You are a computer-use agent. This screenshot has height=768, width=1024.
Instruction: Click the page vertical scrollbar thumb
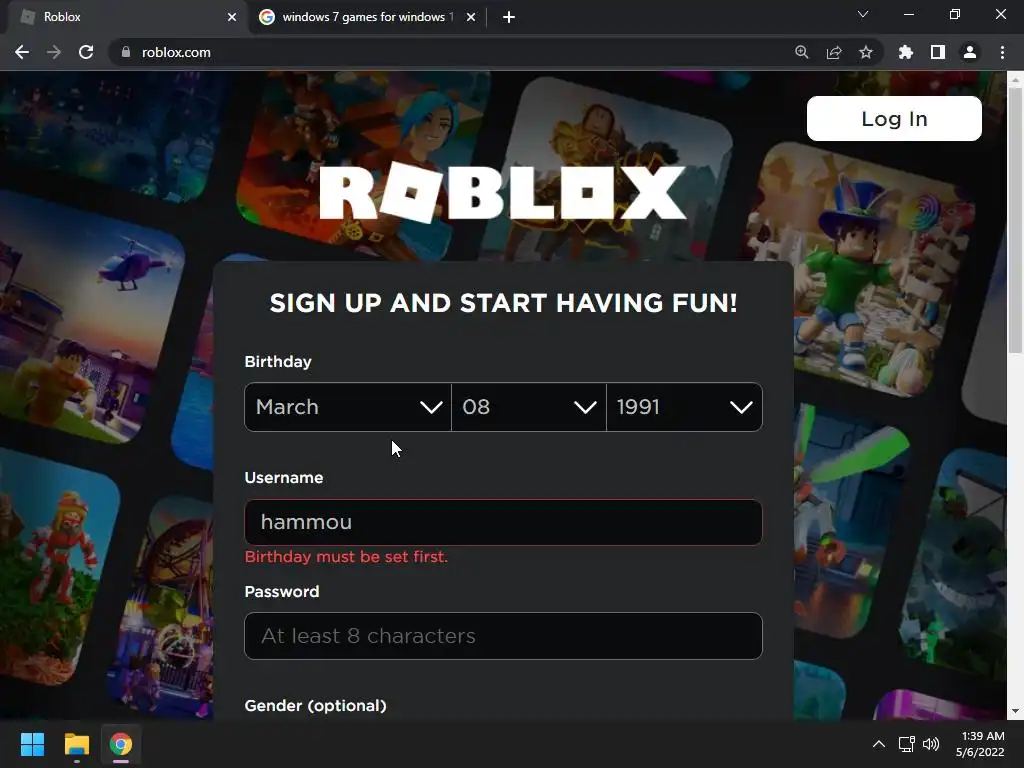1015,221
